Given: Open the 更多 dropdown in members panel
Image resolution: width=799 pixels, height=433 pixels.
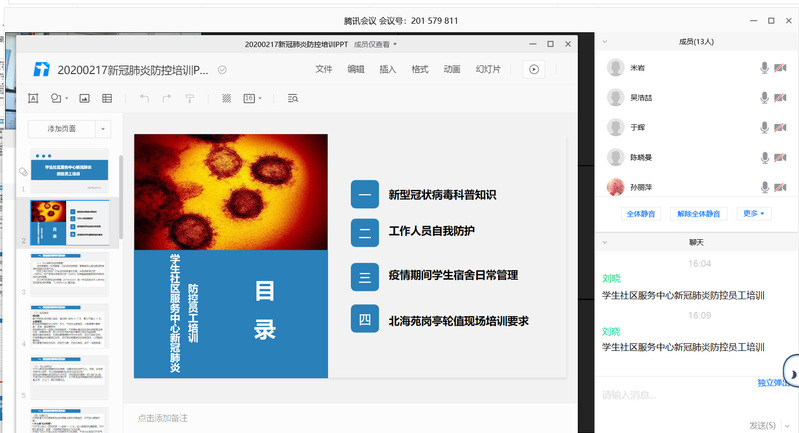Looking at the screenshot, I should coord(753,214).
